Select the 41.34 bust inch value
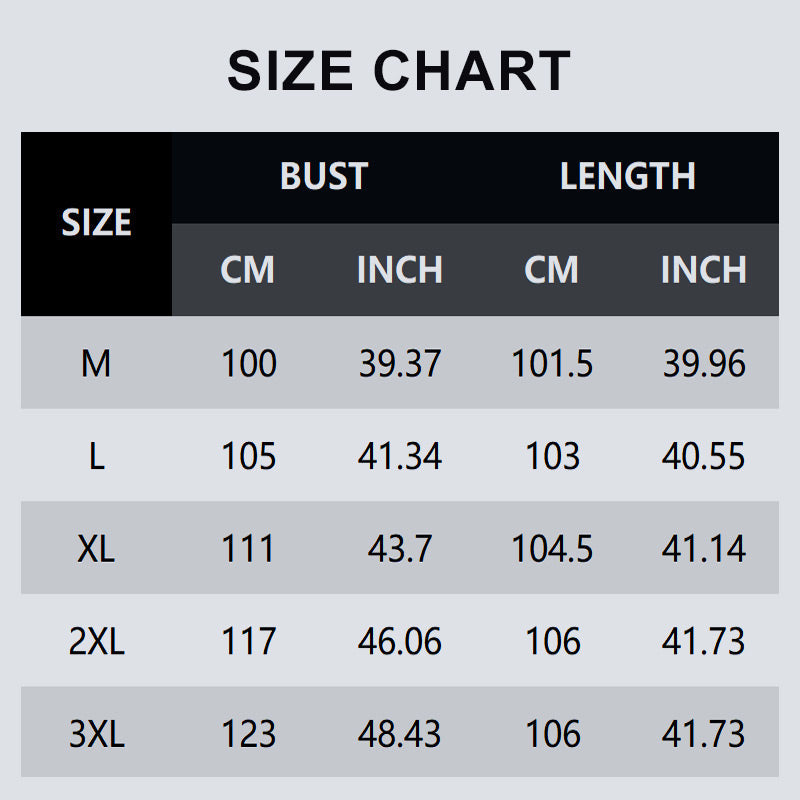This screenshot has width=800, height=800. 399,456
